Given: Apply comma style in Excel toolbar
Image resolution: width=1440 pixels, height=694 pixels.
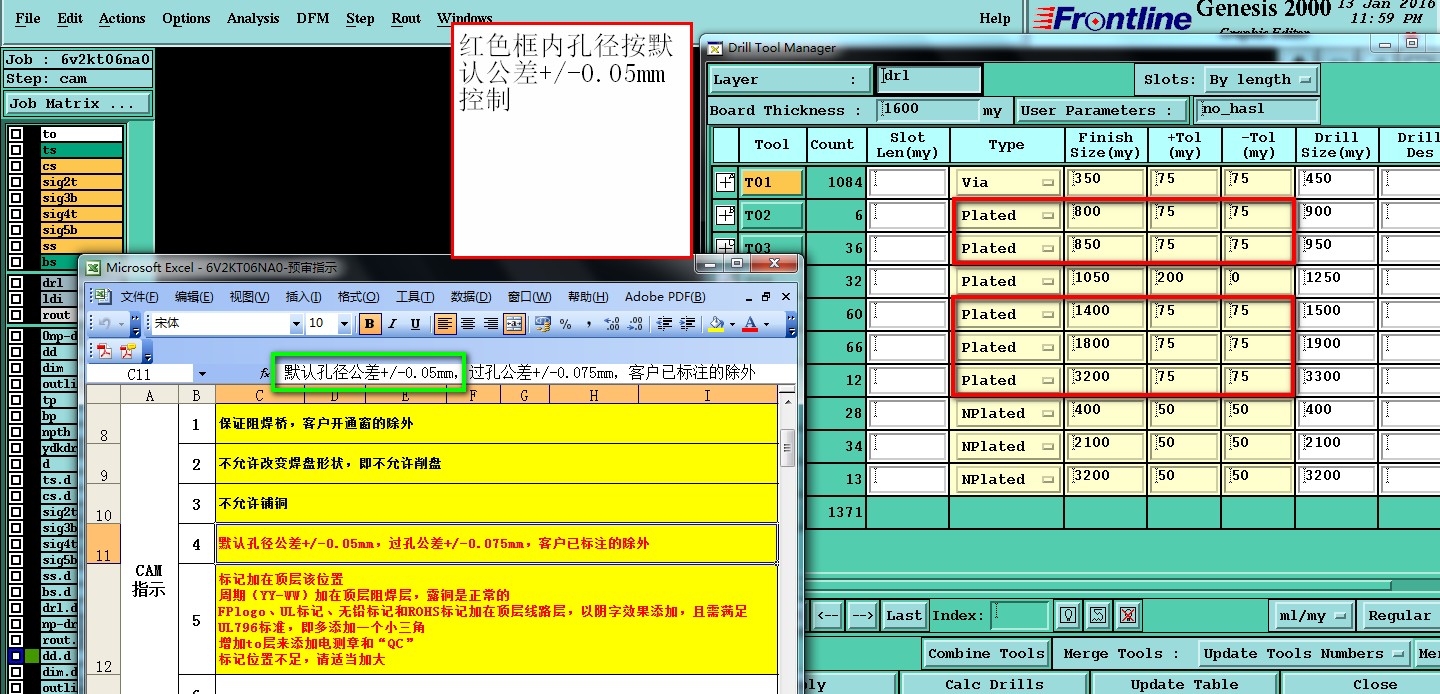Looking at the screenshot, I should (589, 324).
